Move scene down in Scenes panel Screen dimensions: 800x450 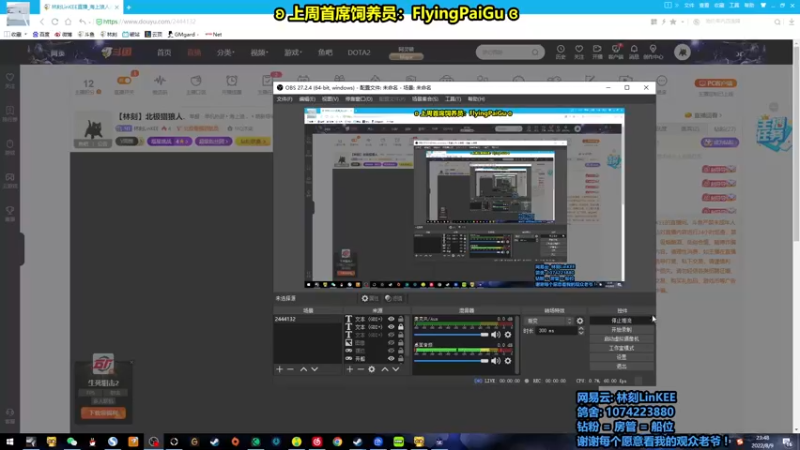click(315, 369)
